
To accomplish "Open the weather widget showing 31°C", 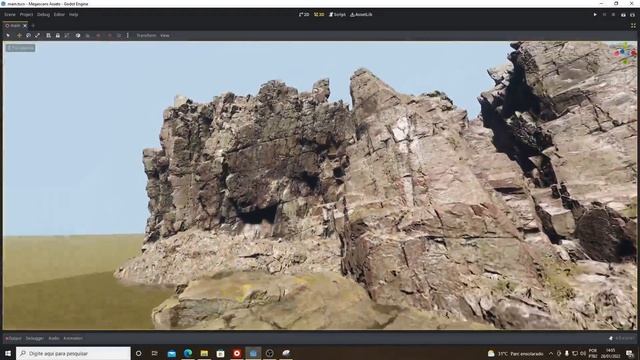I will pos(516,353).
